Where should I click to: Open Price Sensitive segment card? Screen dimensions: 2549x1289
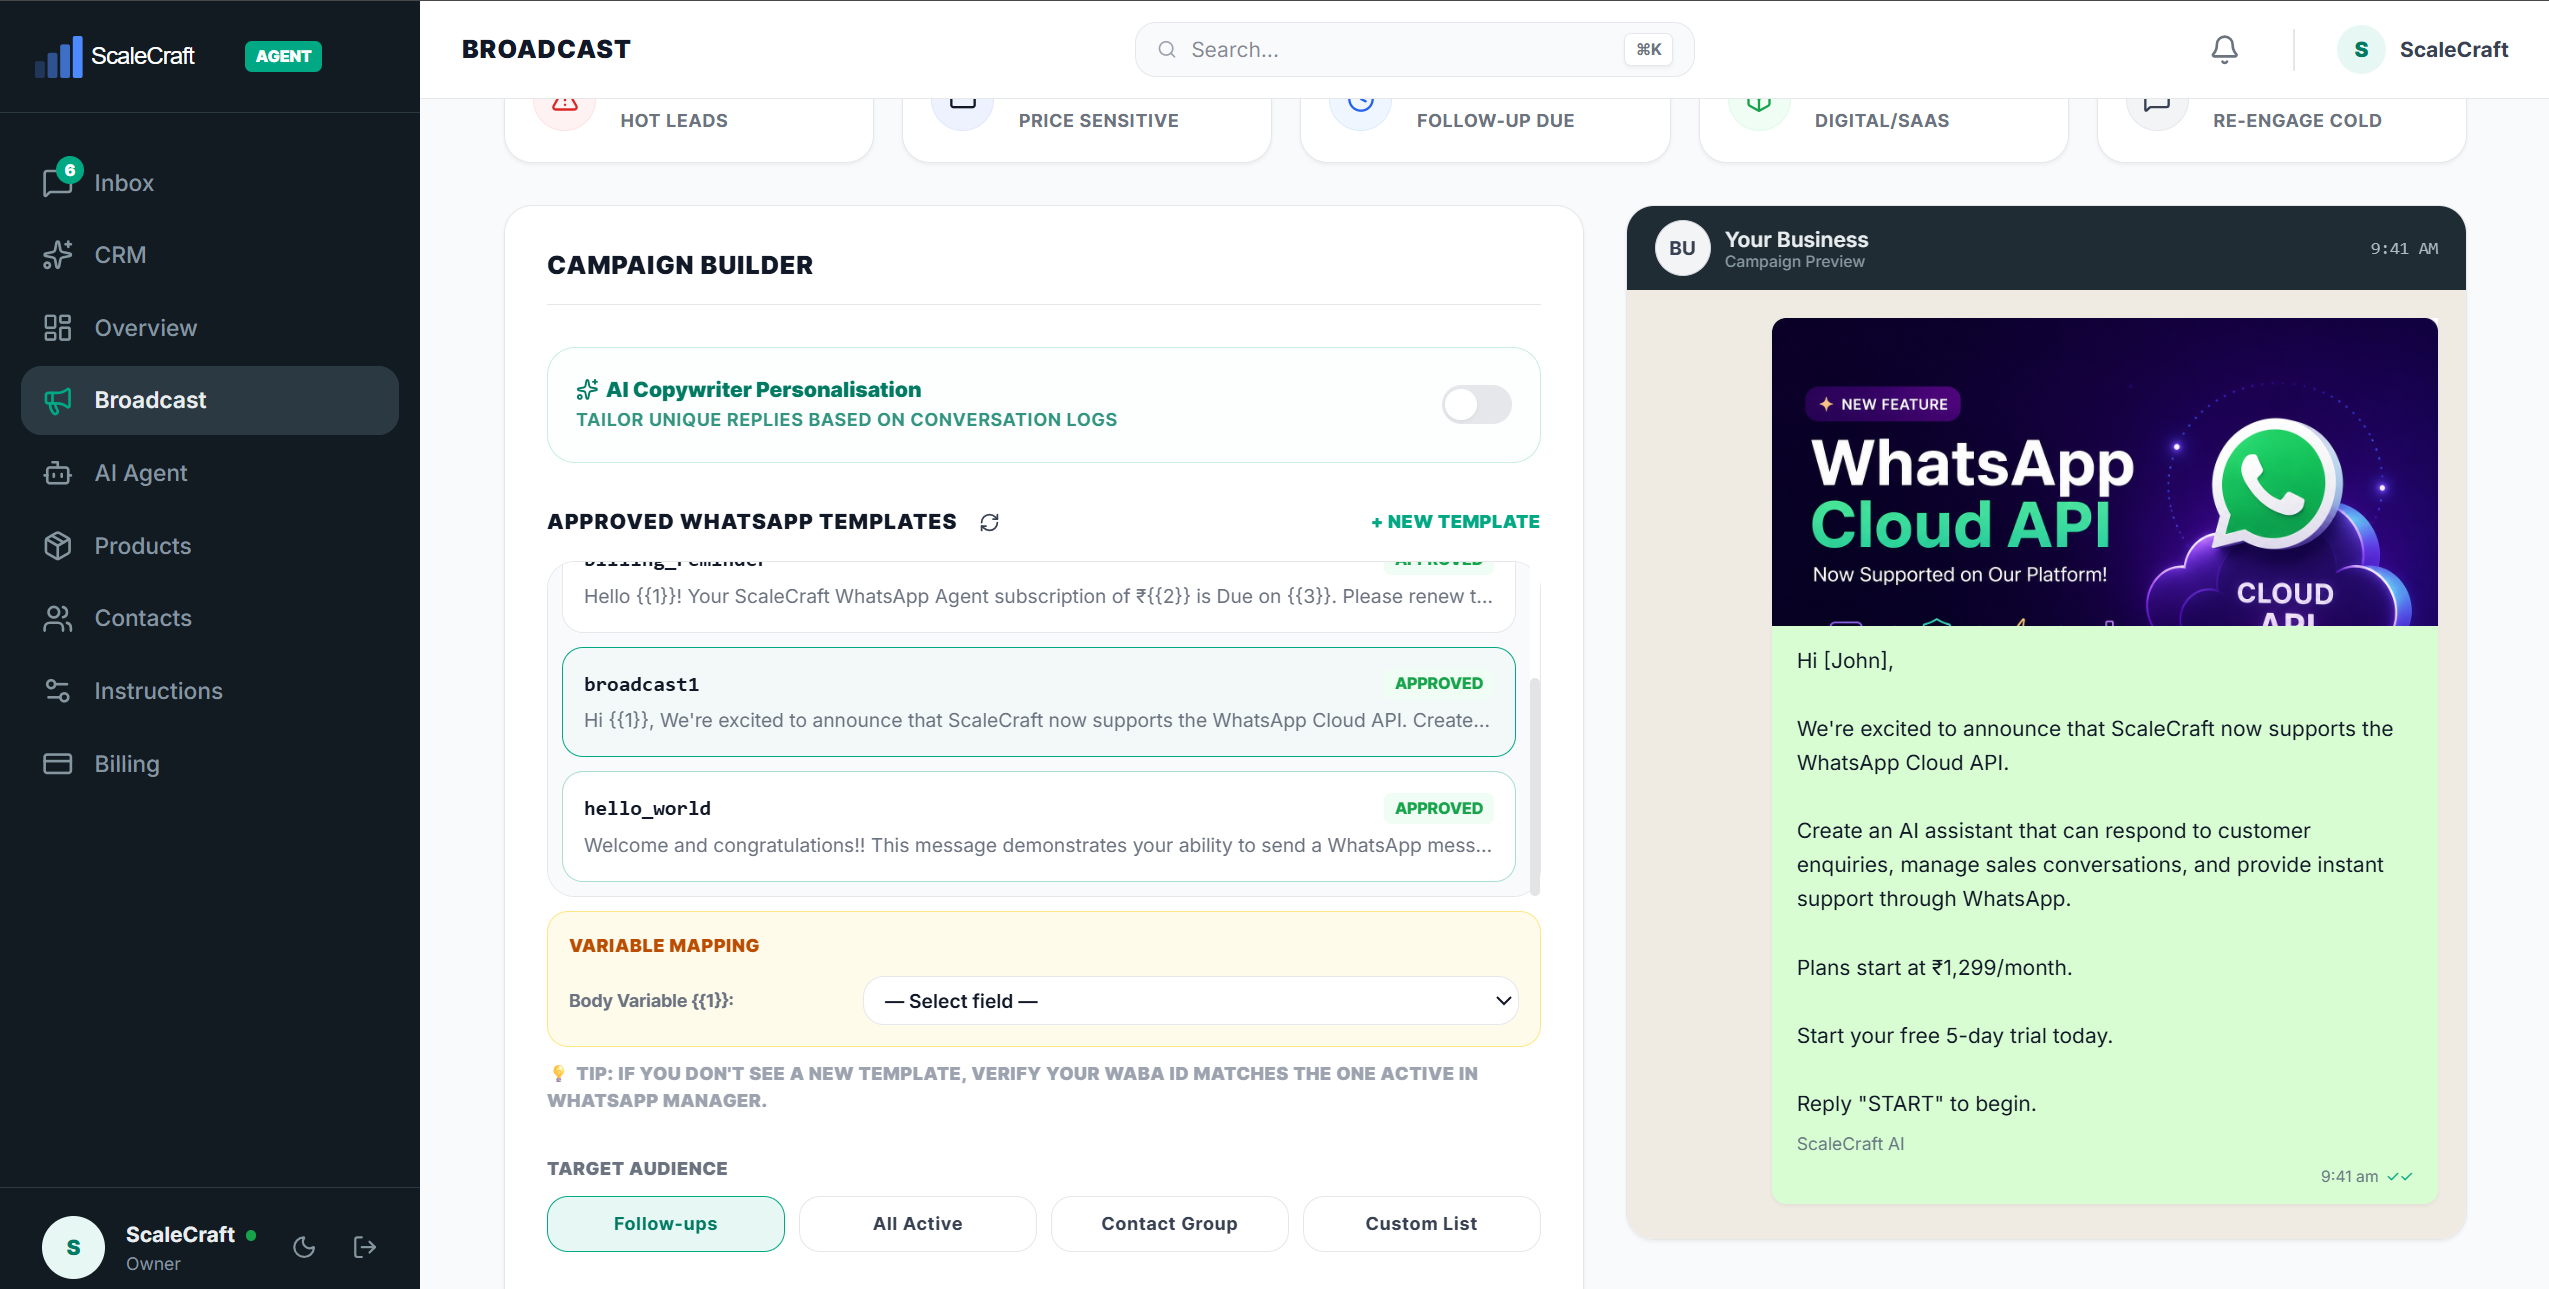tap(1087, 129)
